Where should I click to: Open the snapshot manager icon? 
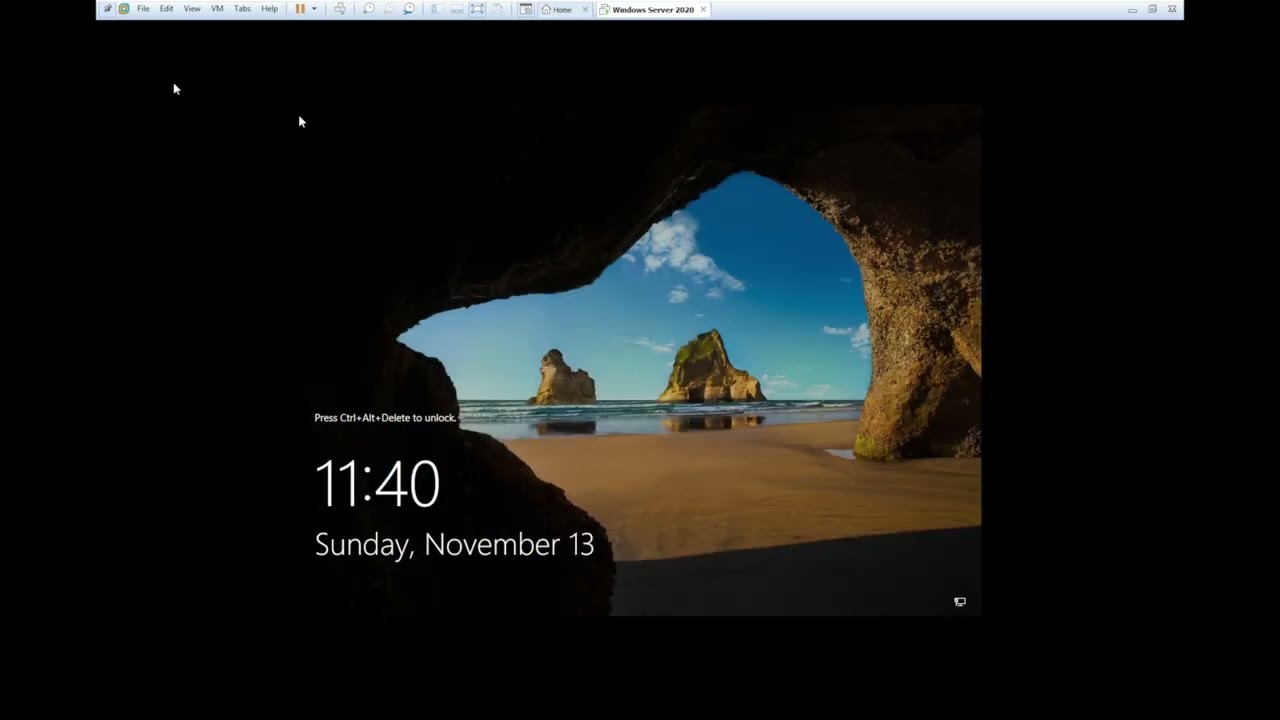click(409, 9)
